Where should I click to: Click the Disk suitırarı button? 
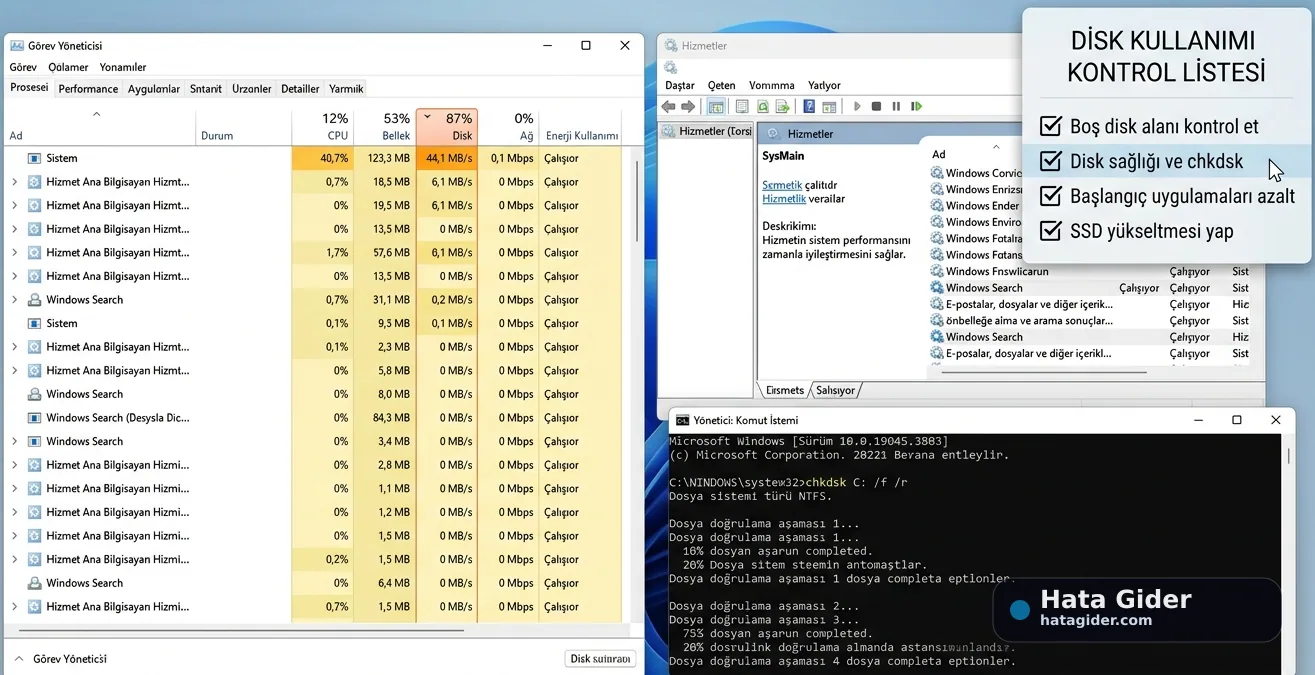coord(600,659)
